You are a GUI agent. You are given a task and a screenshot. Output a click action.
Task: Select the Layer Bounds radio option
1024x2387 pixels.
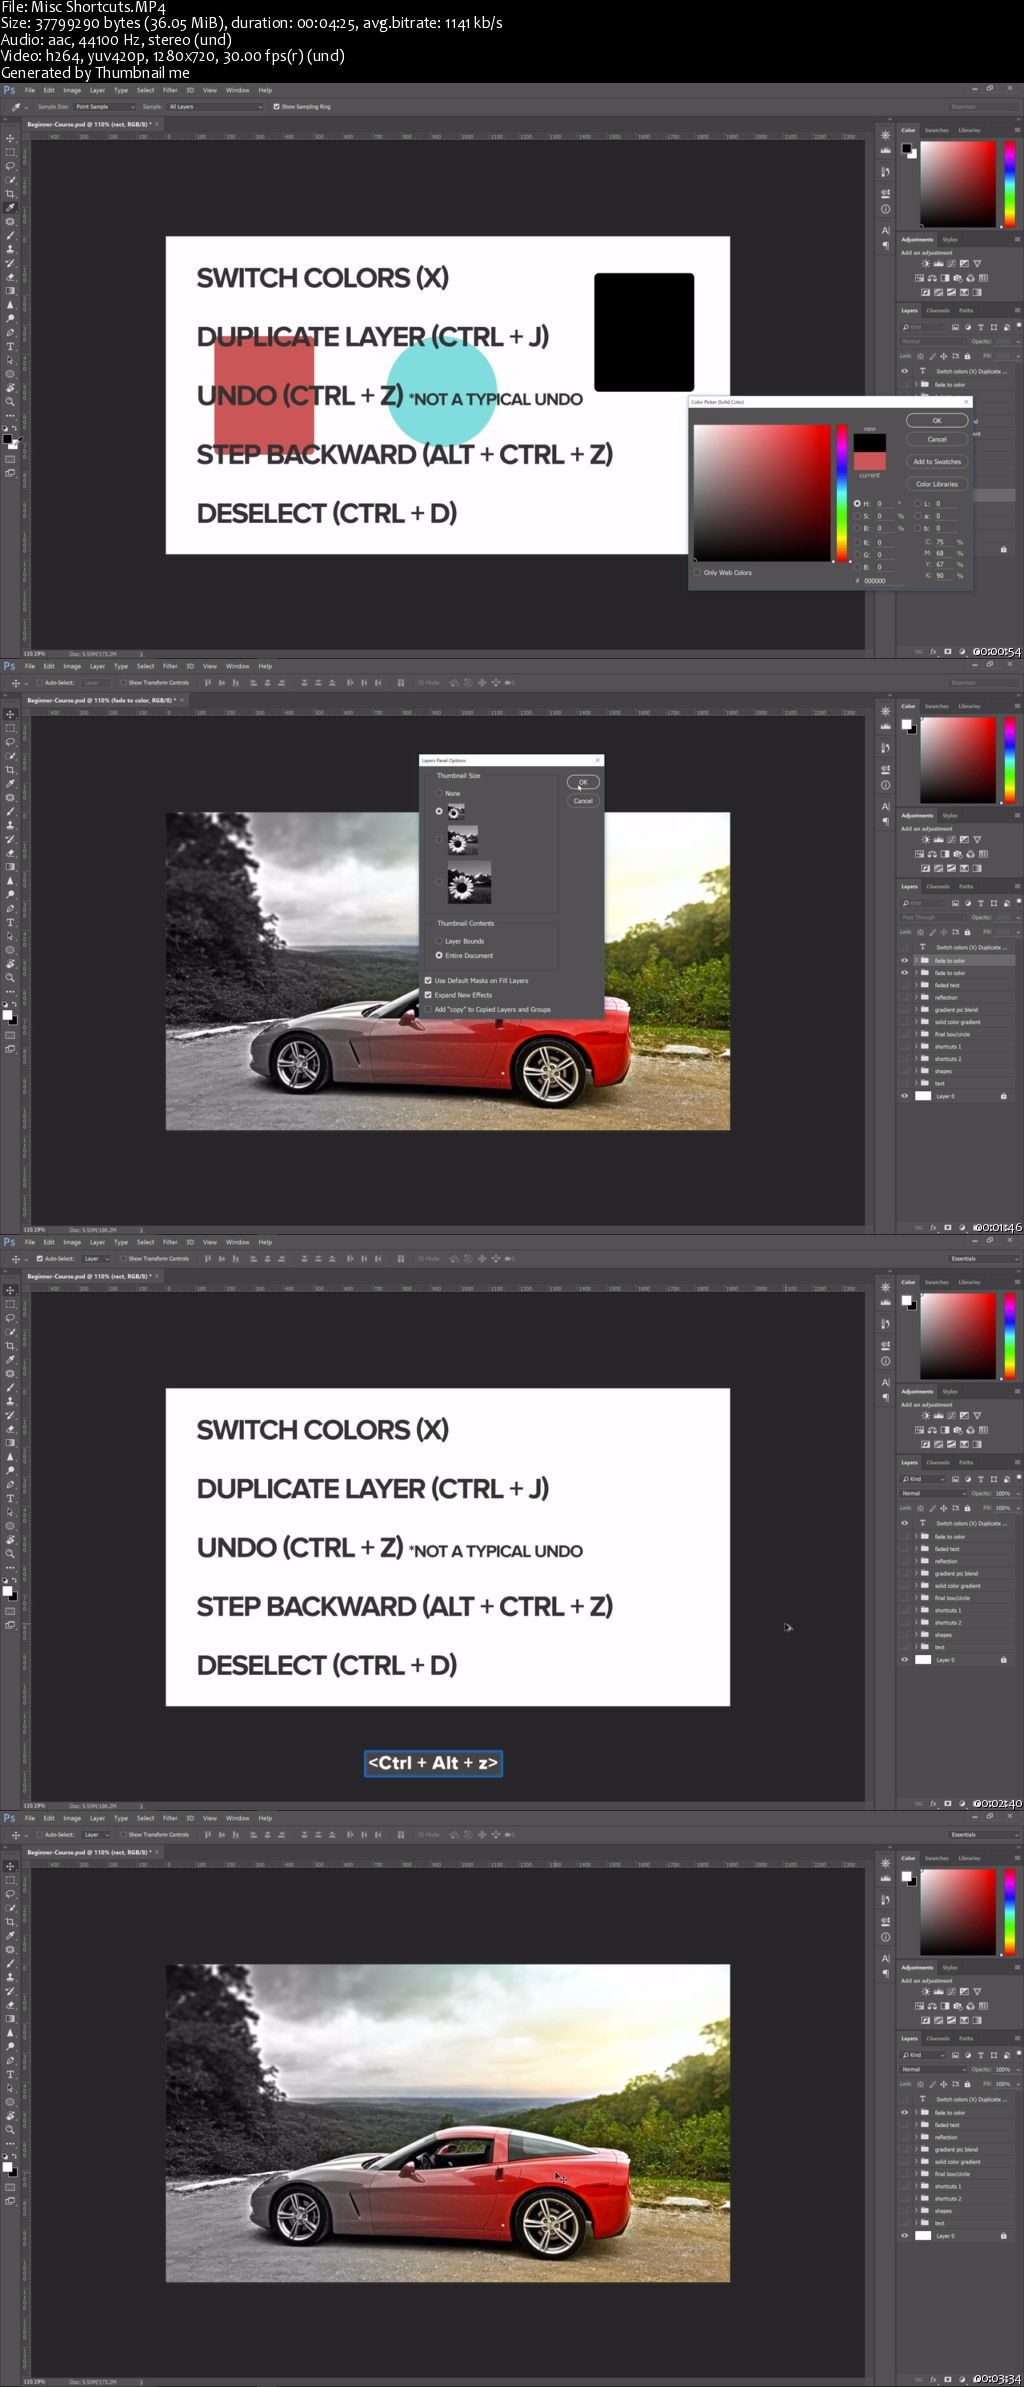[x=439, y=941]
